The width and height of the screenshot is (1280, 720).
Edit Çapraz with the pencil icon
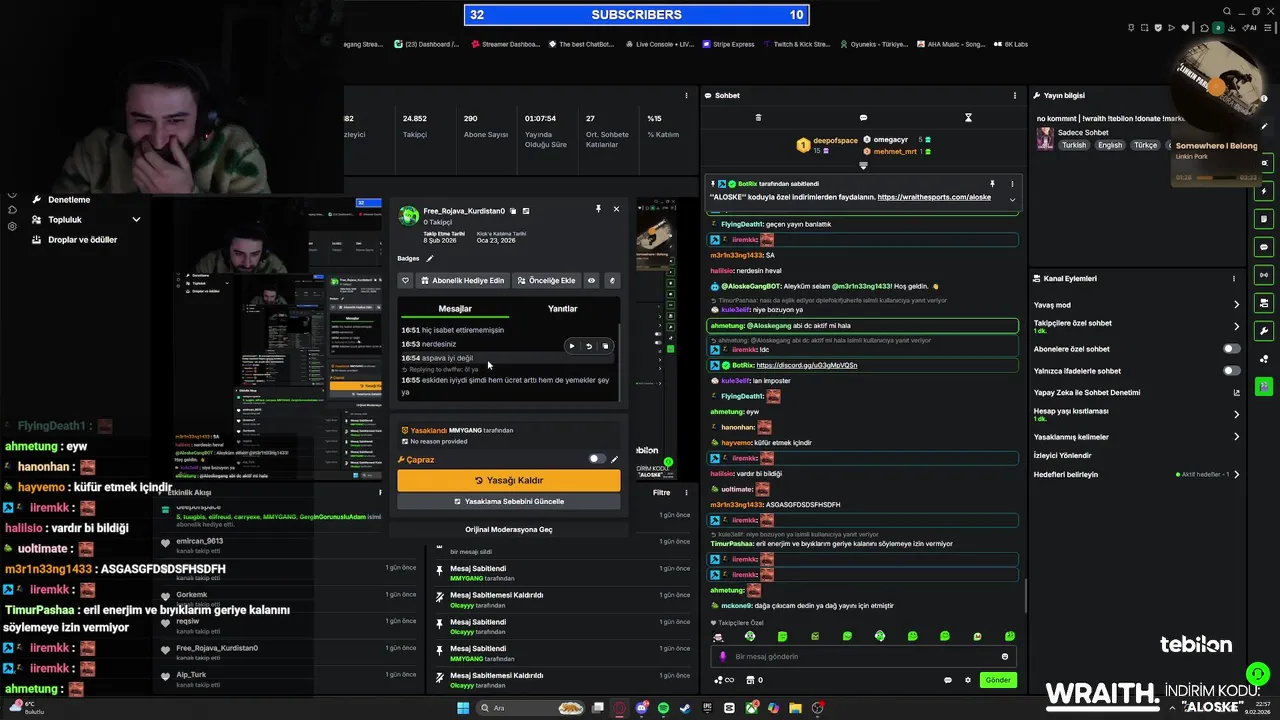(x=615, y=459)
